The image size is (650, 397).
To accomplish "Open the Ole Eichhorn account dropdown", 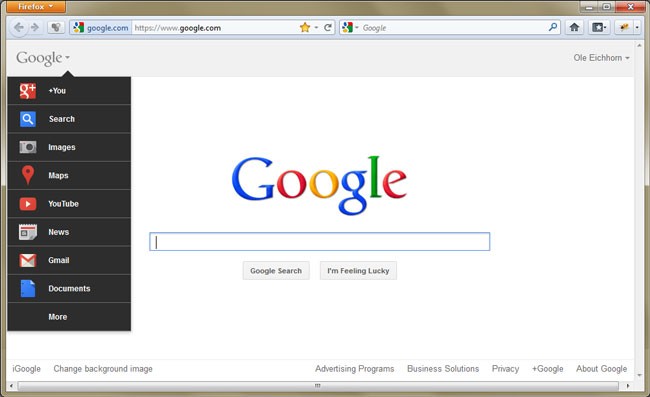I will 601,58.
